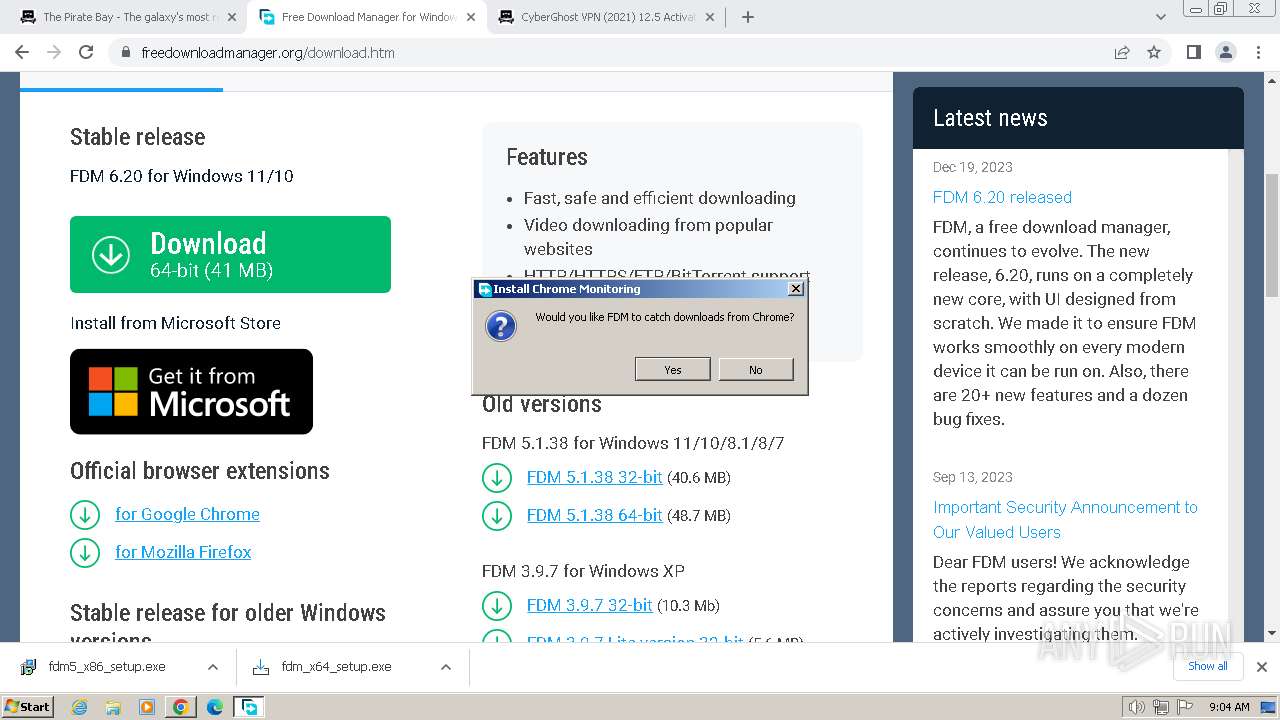The width and height of the screenshot is (1280, 720).
Task: Click Show all downloads
Action: click(x=1207, y=666)
